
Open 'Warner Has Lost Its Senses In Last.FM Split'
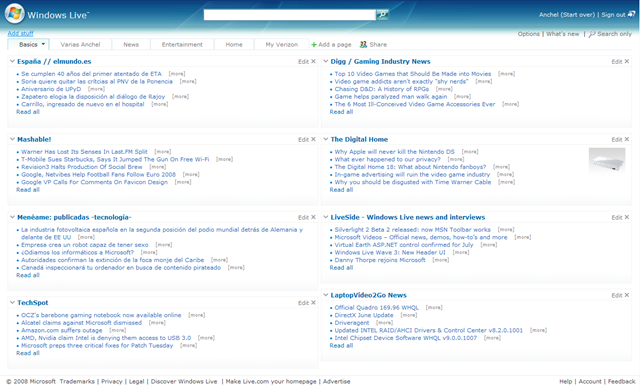click(84, 152)
